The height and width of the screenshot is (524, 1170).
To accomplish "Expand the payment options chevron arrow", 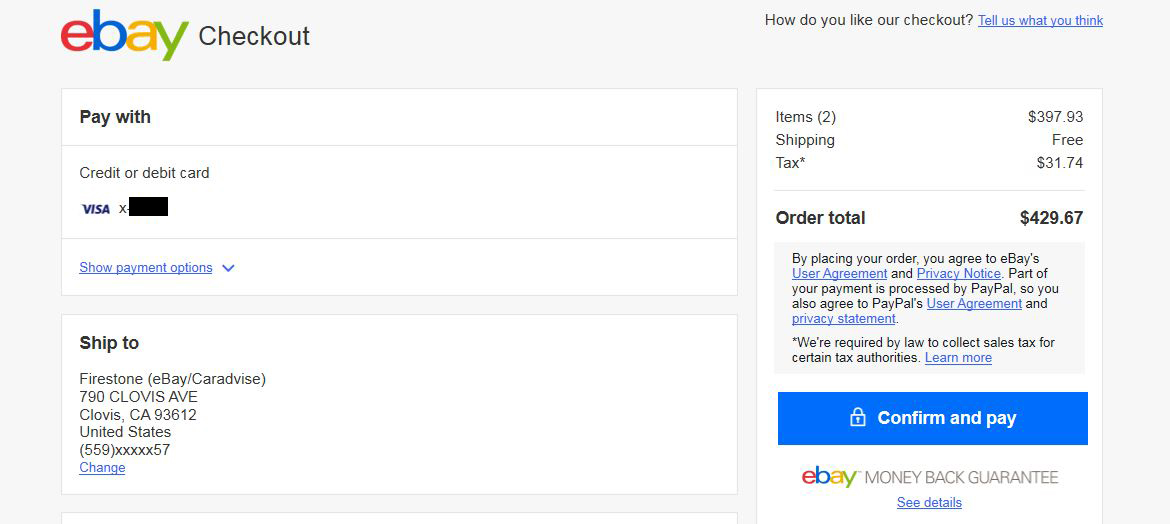I will [x=228, y=268].
